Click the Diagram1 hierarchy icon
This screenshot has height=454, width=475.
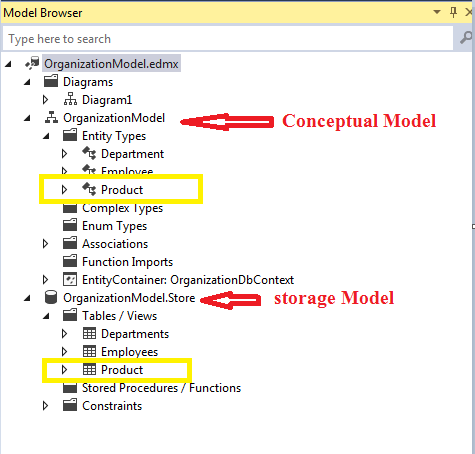70,99
